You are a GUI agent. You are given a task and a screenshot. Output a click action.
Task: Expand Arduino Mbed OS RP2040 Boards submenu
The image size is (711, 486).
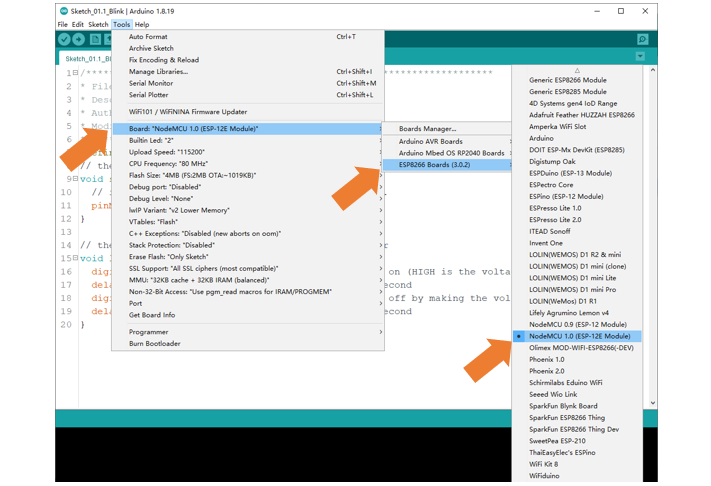447,153
